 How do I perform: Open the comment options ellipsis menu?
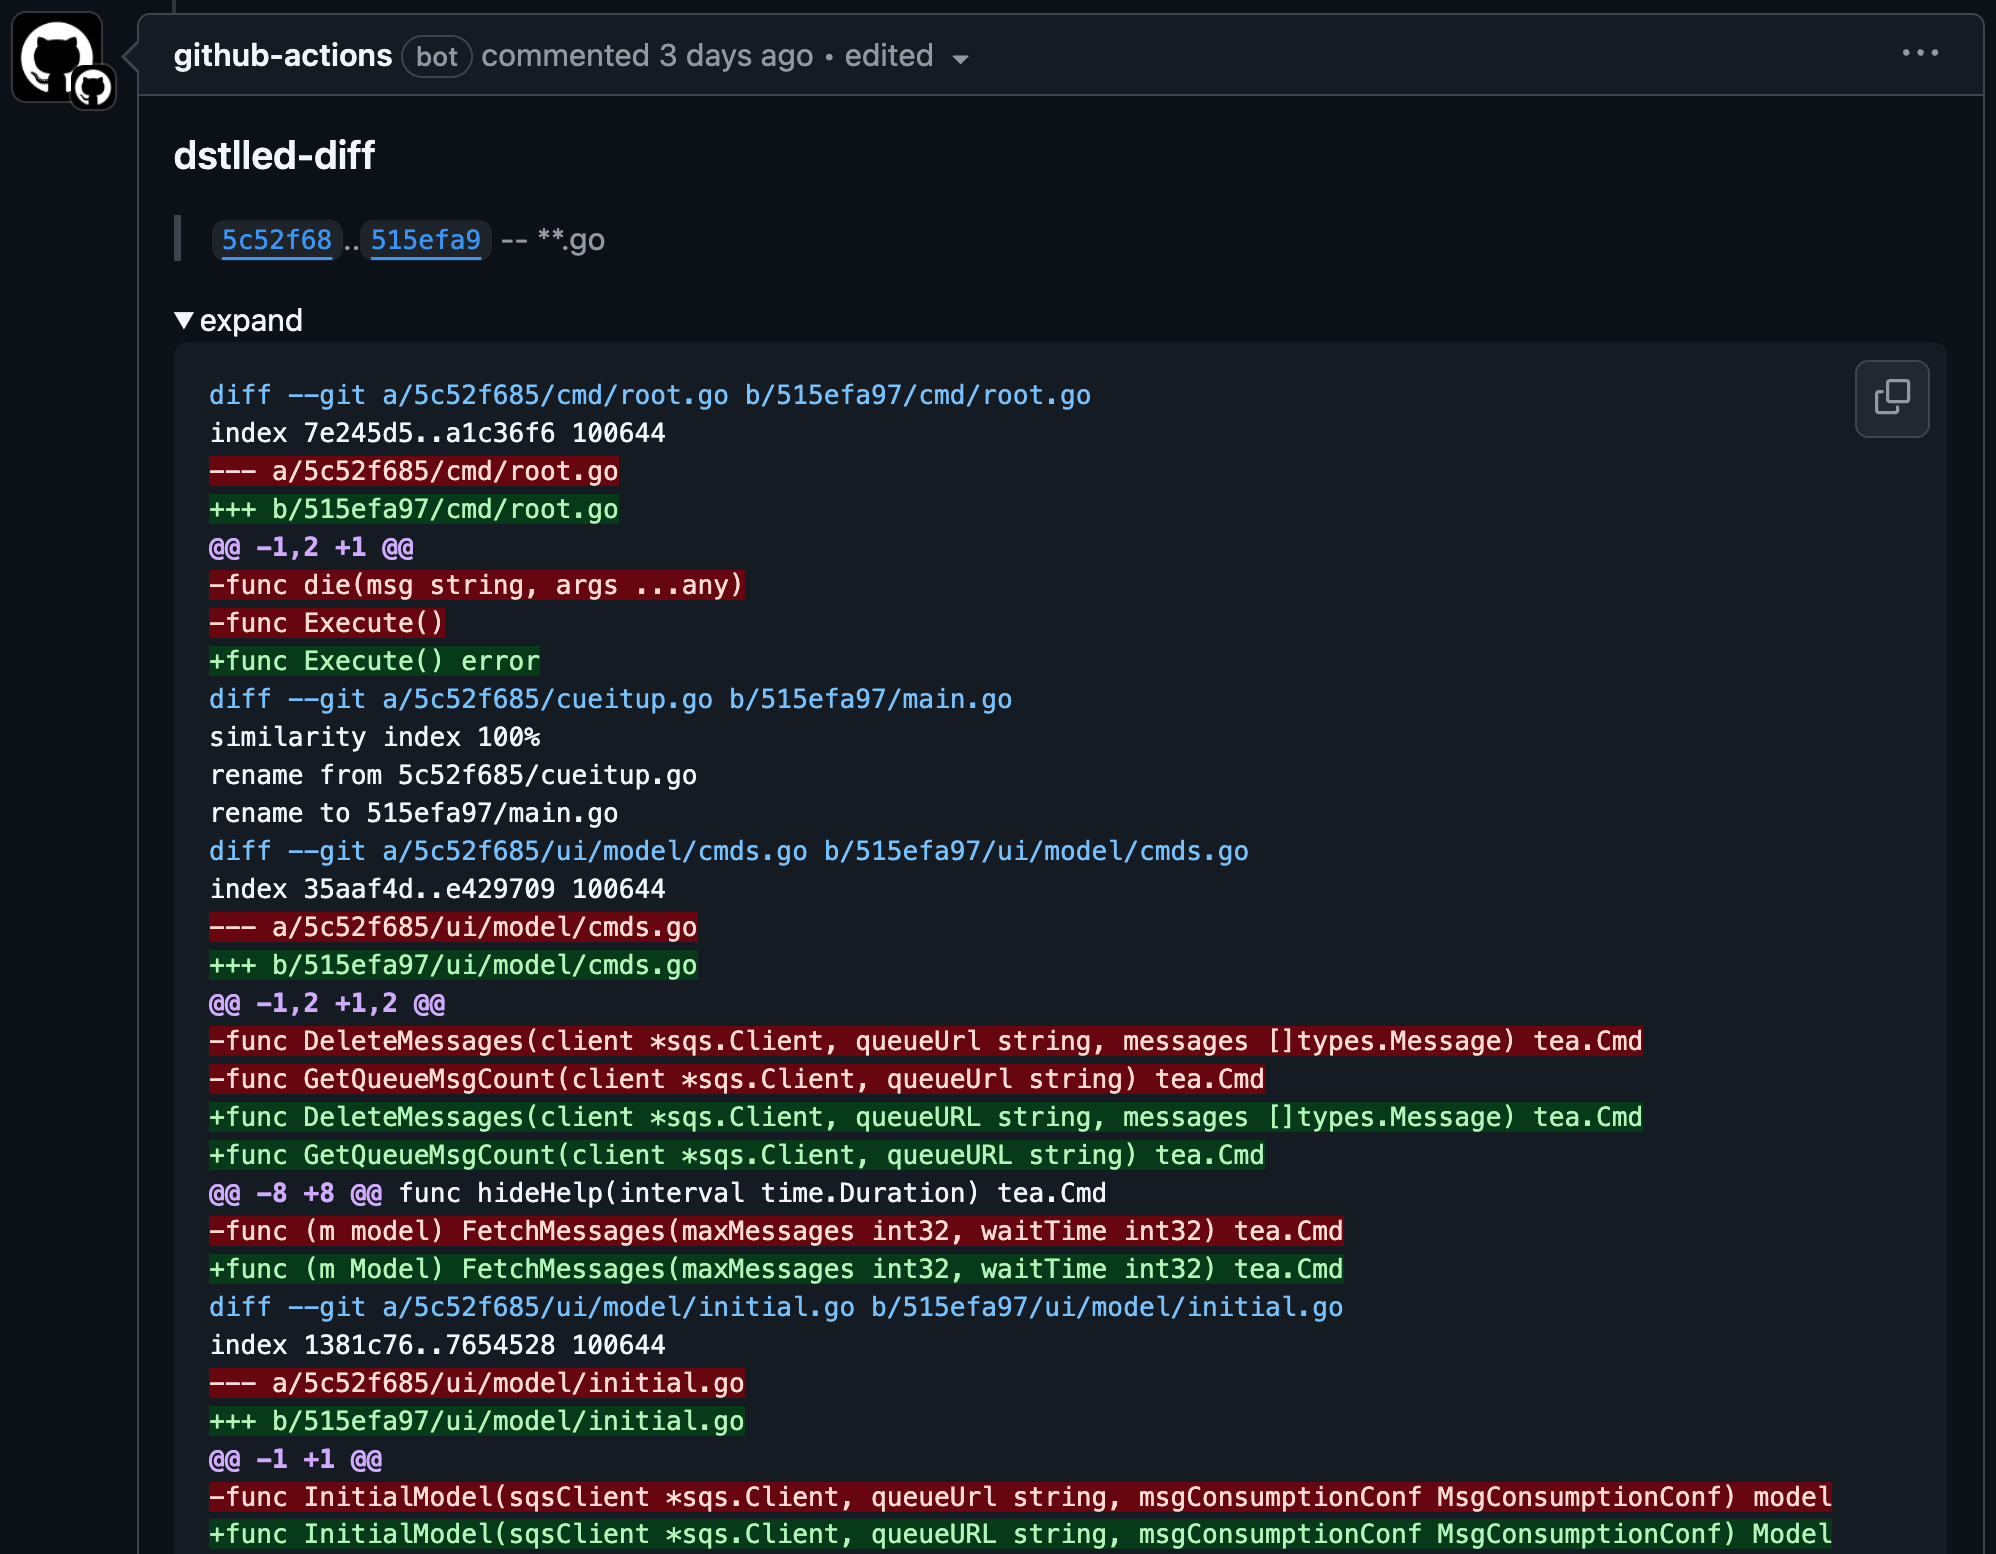click(x=1920, y=53)
